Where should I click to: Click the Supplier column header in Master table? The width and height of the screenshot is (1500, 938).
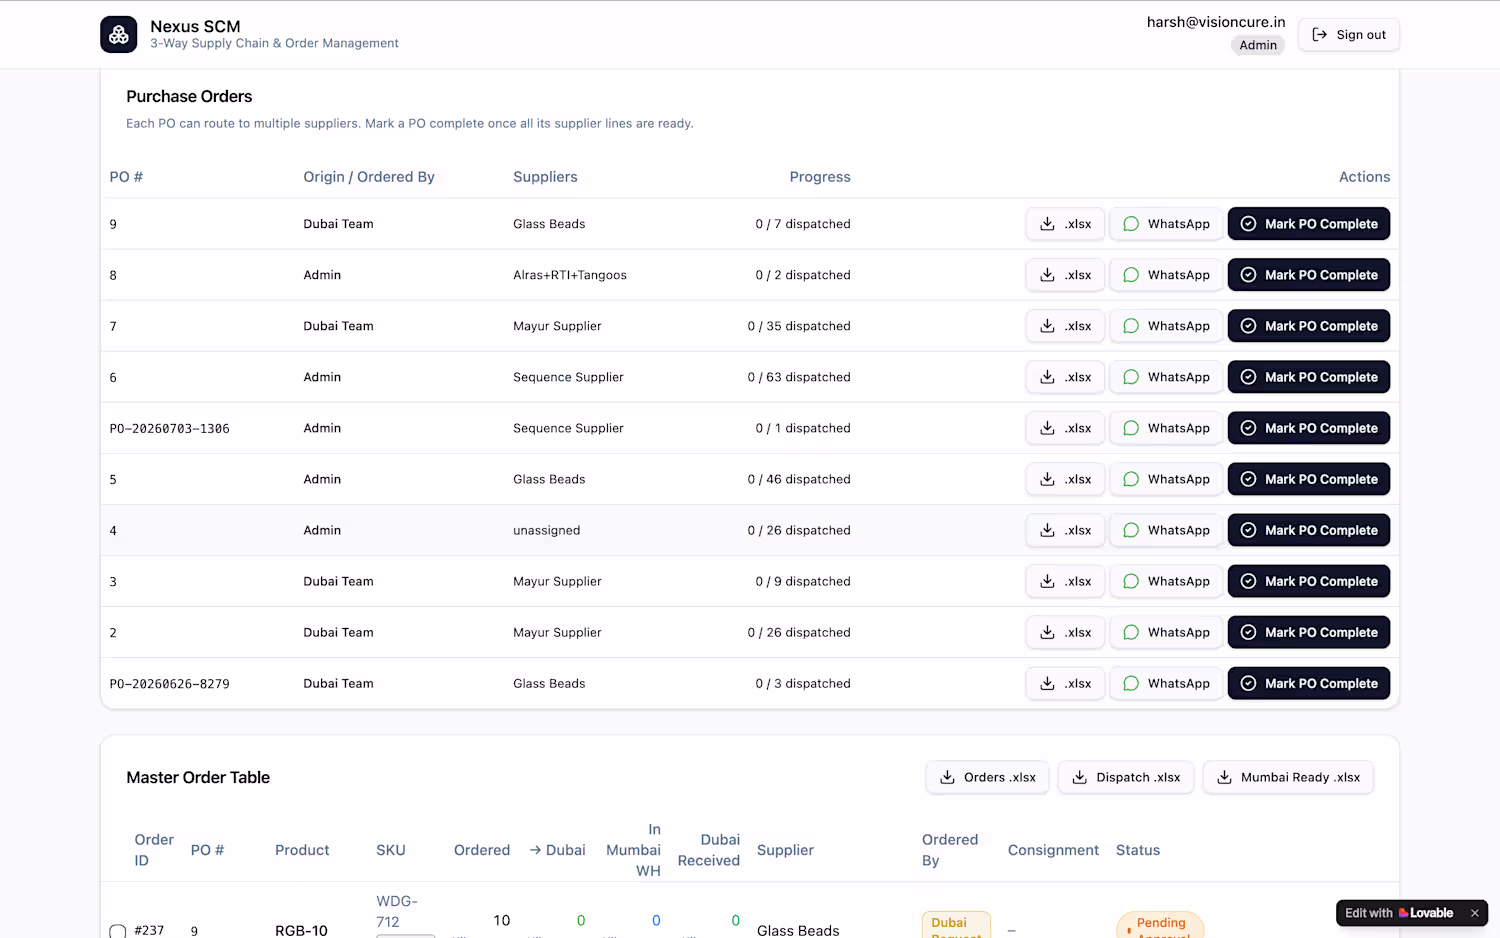point(785,850)
